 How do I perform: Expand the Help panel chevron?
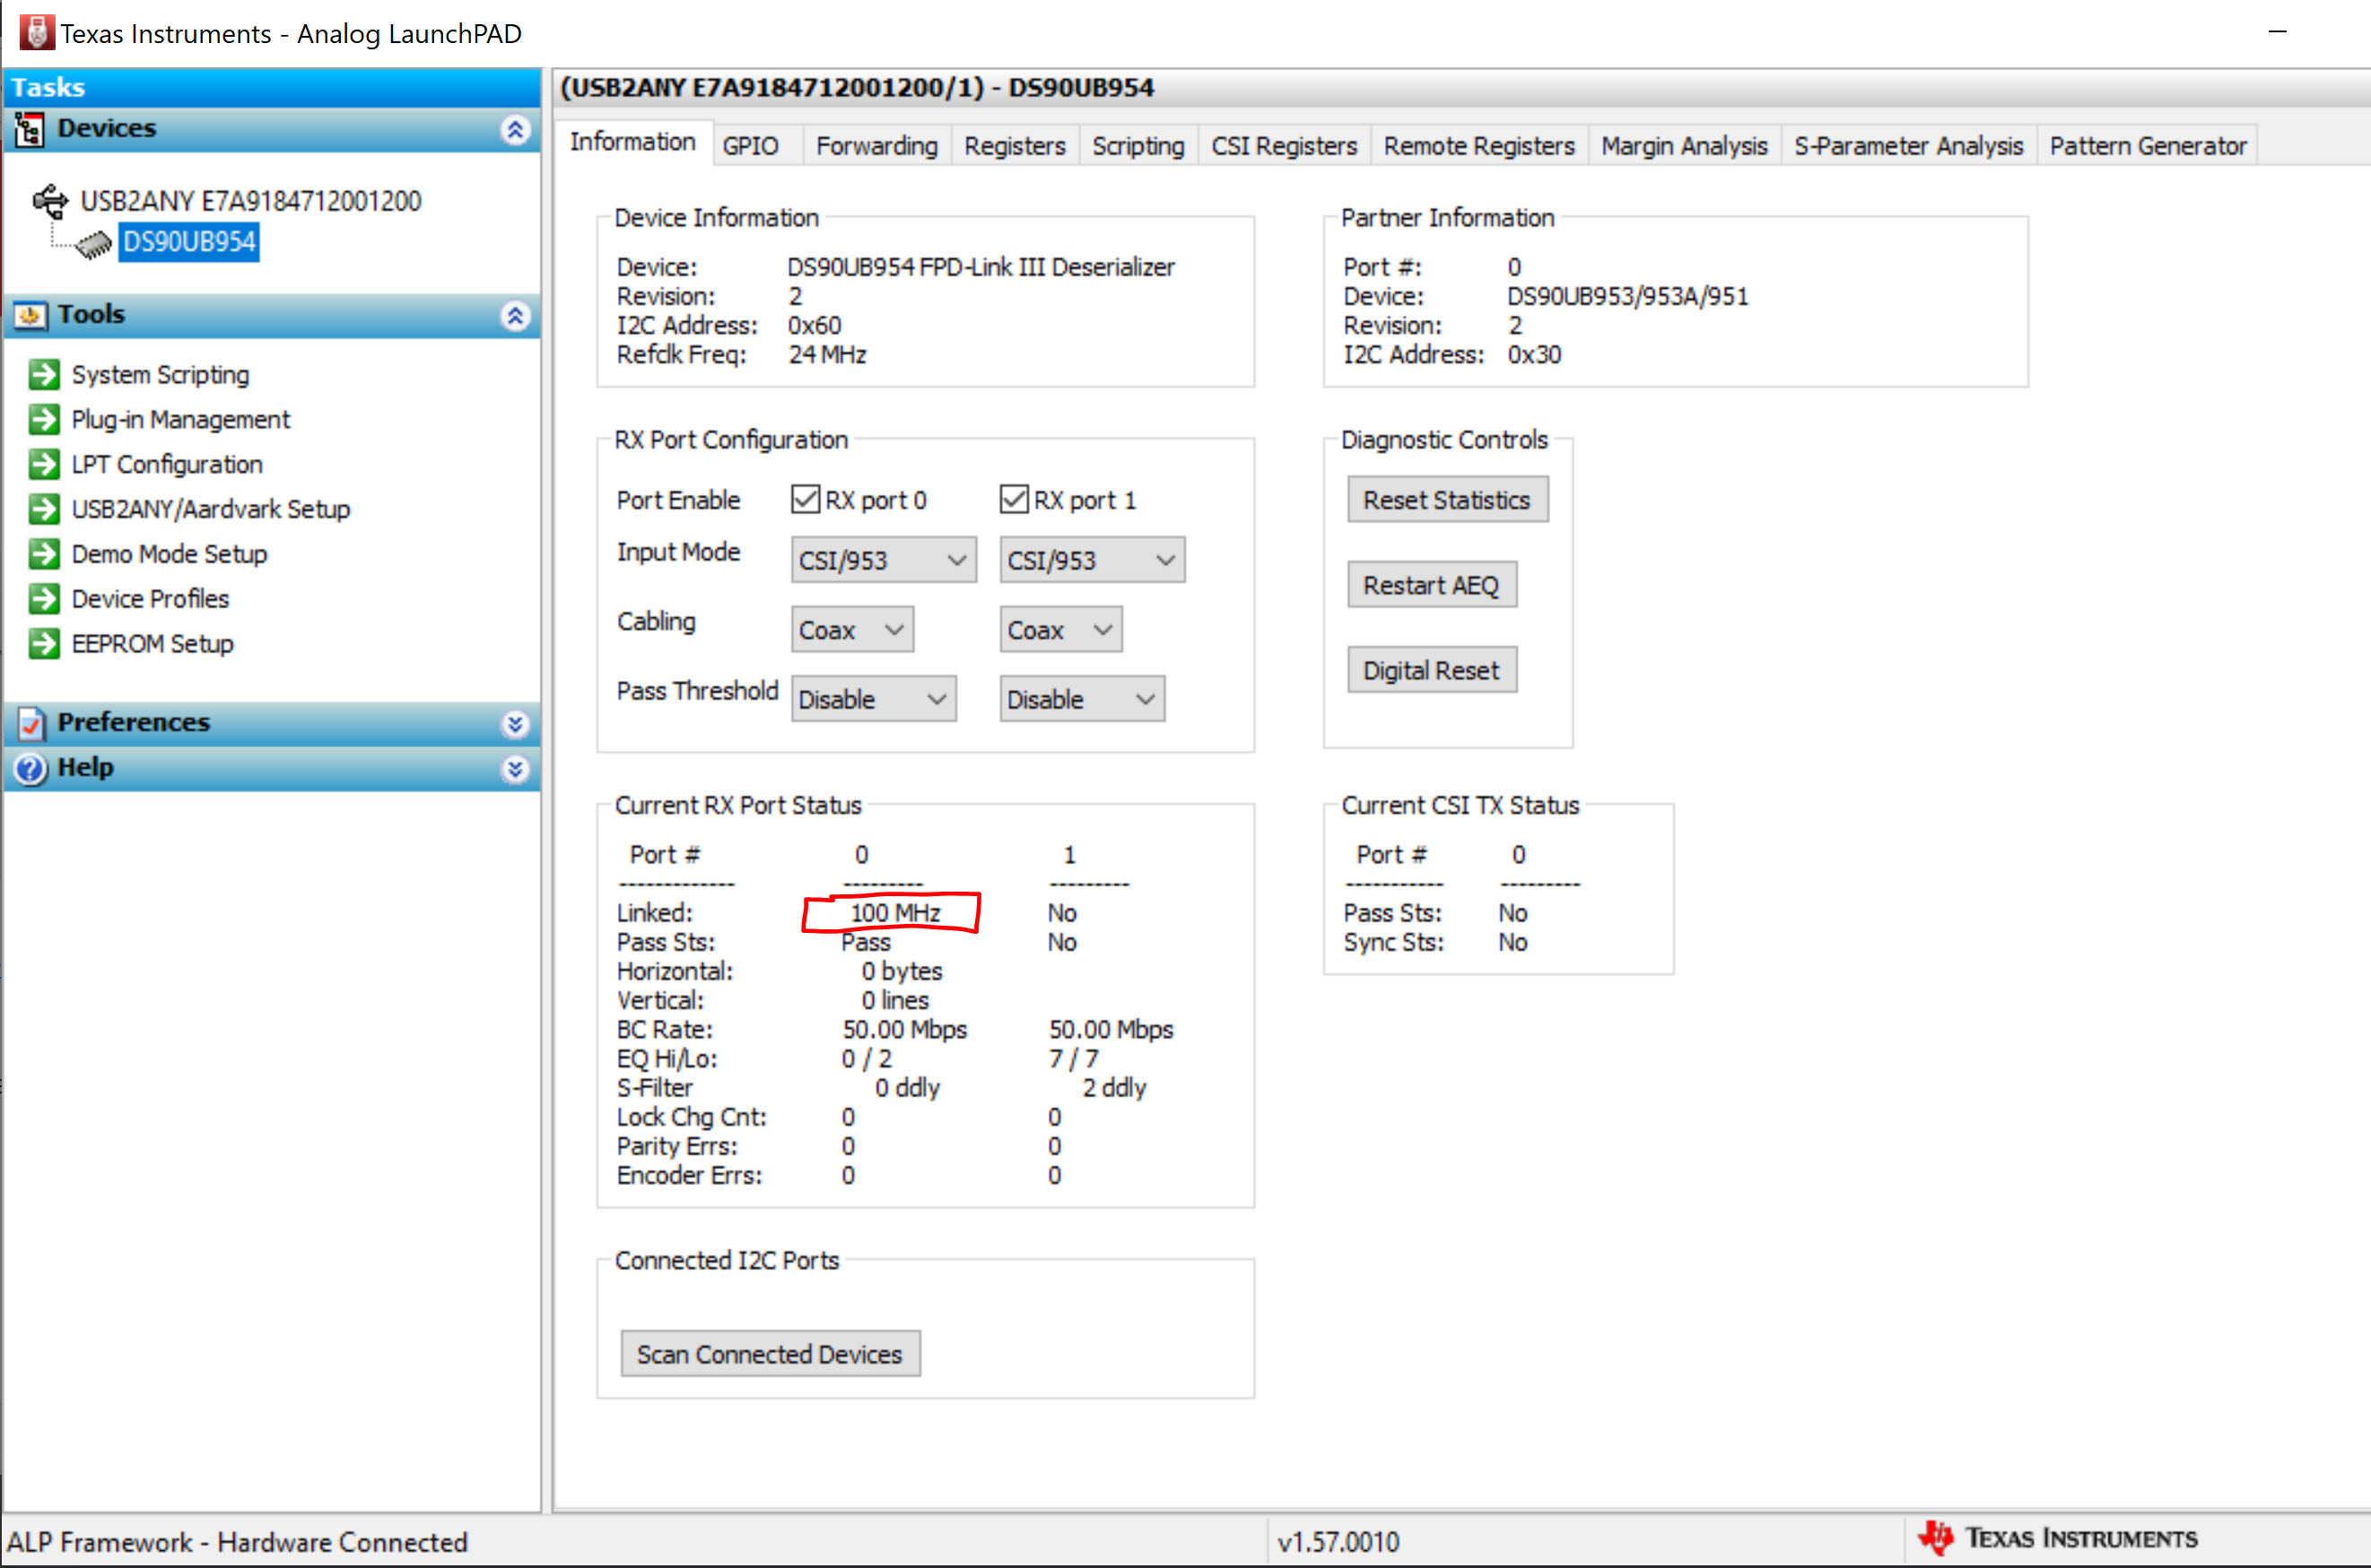click(515, 768)
